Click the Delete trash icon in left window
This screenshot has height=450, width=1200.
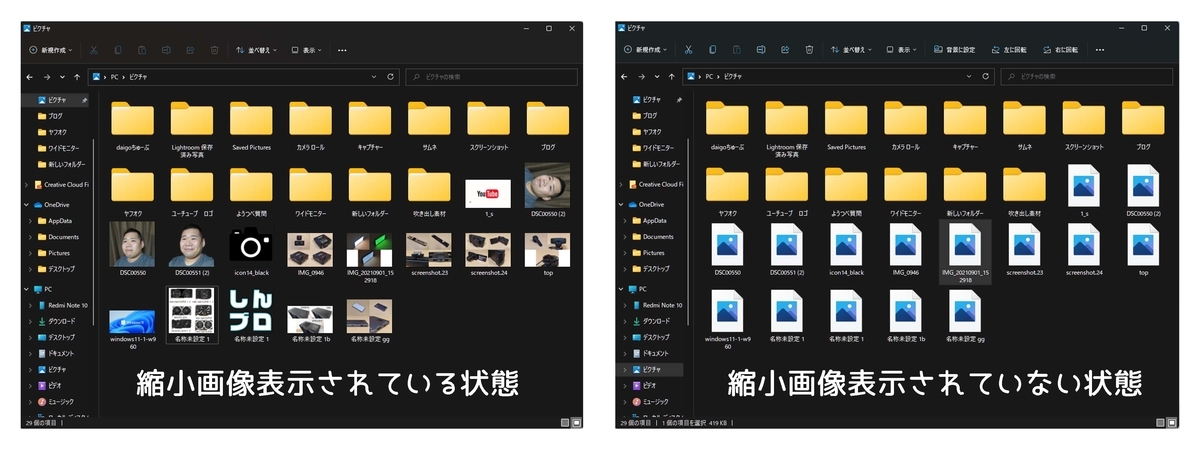pos(214,49)
